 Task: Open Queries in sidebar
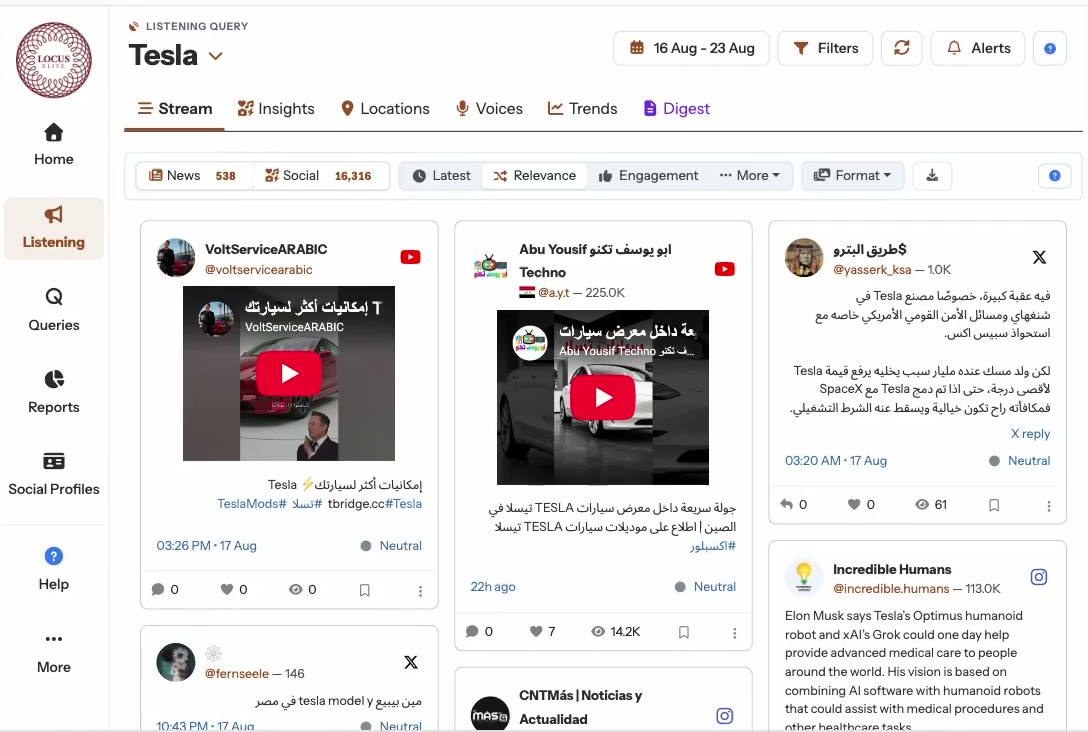click(x=53, y=309)
